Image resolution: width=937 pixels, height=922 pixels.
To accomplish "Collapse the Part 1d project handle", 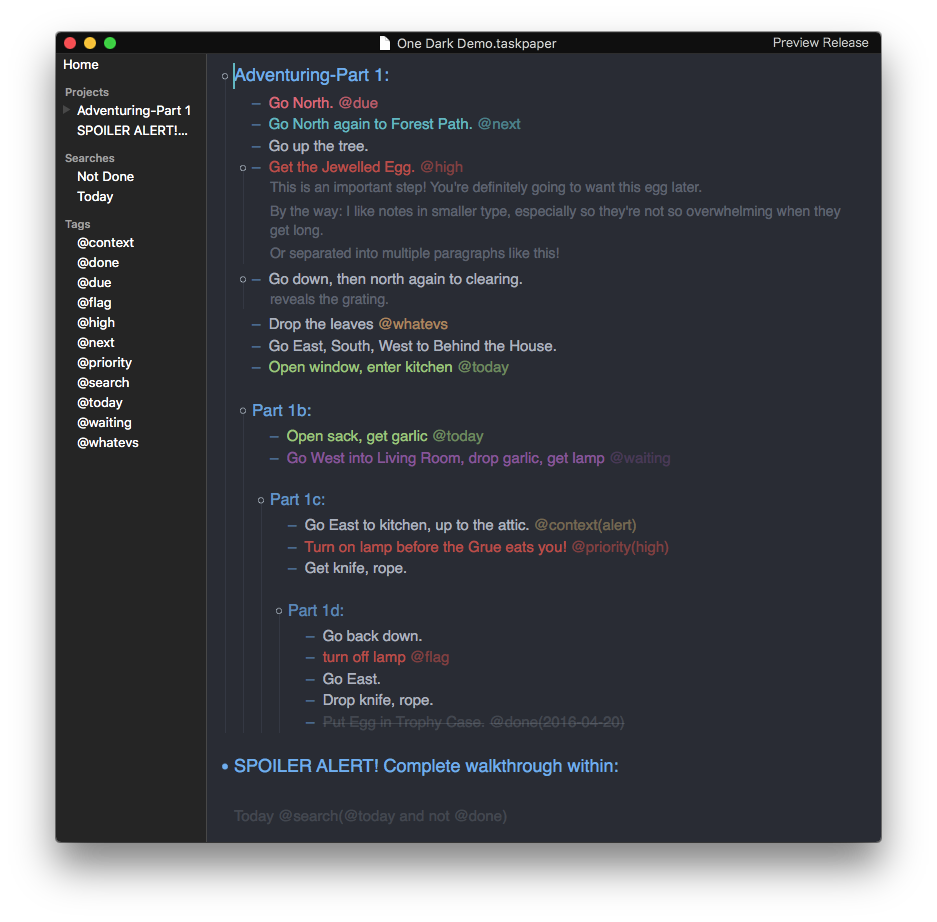I will coord(278,611).
